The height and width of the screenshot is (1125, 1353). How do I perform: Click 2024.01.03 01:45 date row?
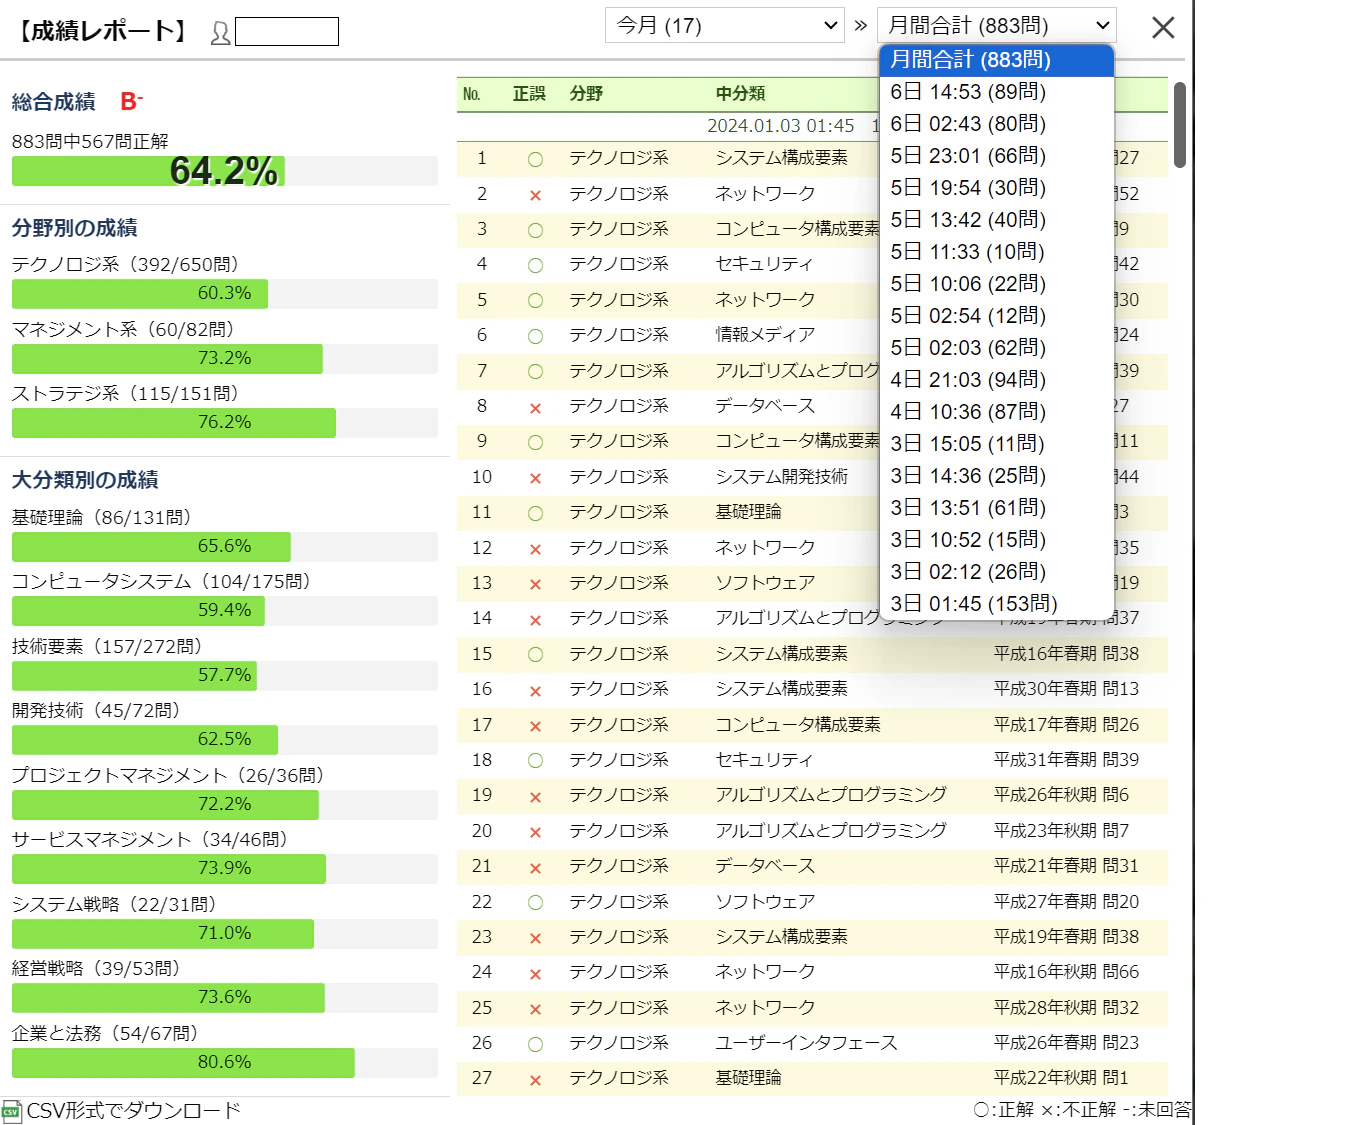(781, 126)
